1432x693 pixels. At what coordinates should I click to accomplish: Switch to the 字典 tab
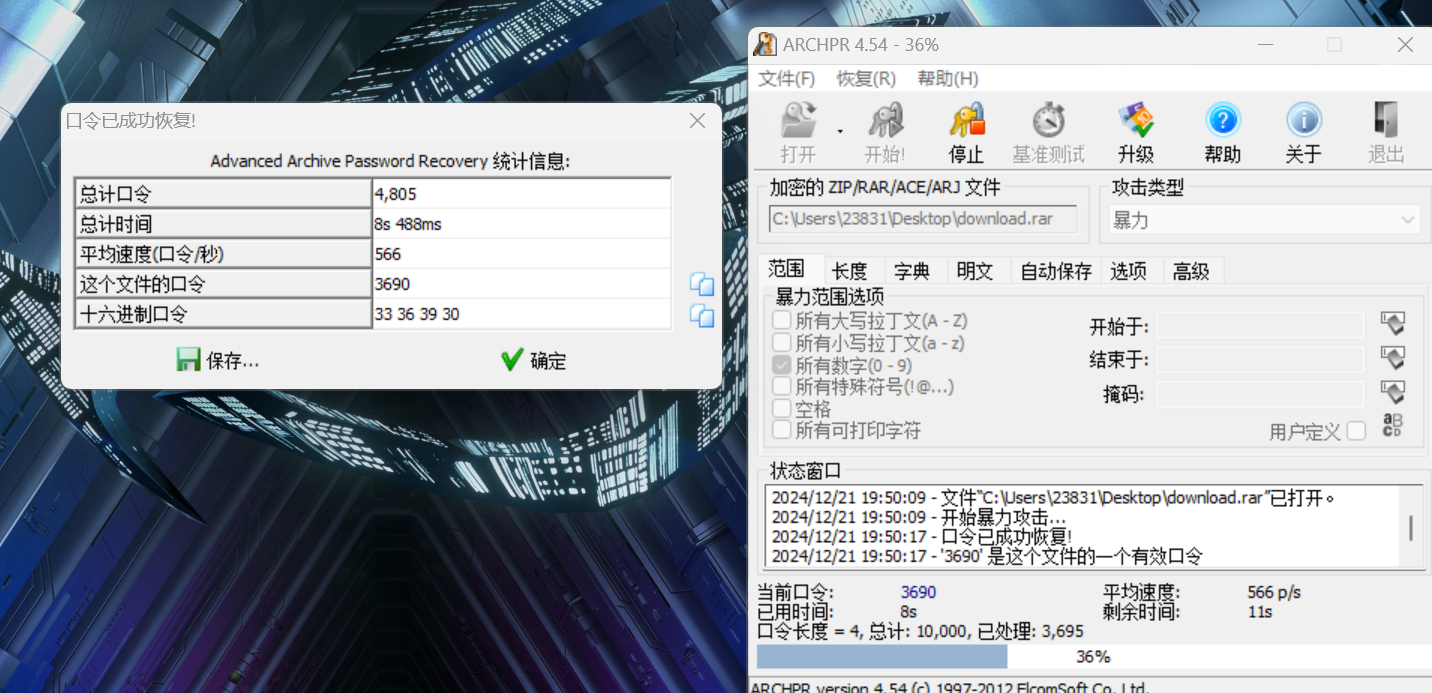coord(912,271)
